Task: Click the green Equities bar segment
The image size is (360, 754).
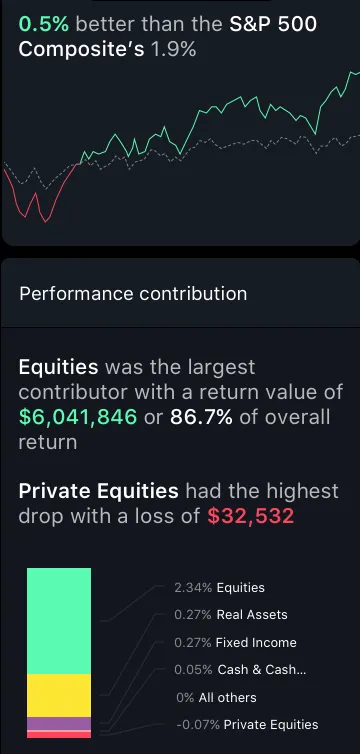Action: click(x=59, y=620)
